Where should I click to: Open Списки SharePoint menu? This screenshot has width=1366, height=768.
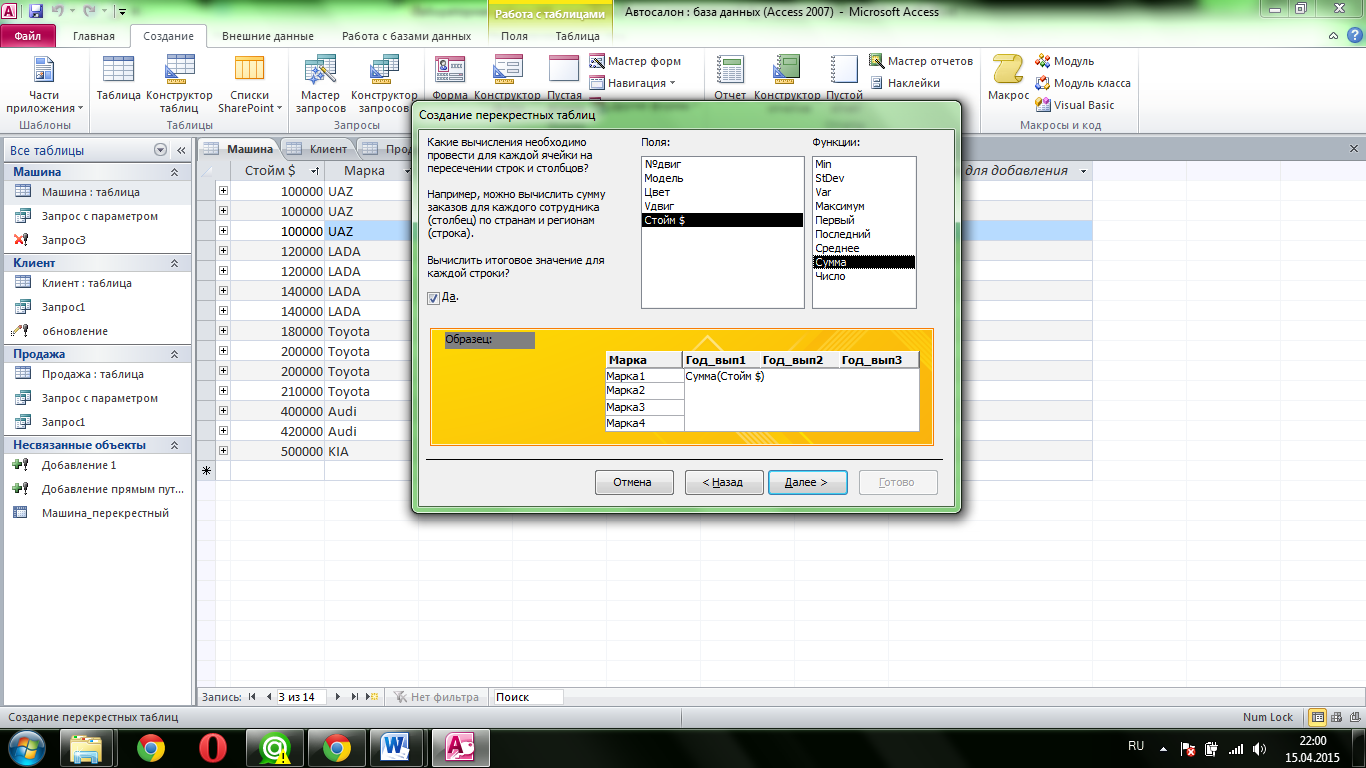[x=250, y=84]
